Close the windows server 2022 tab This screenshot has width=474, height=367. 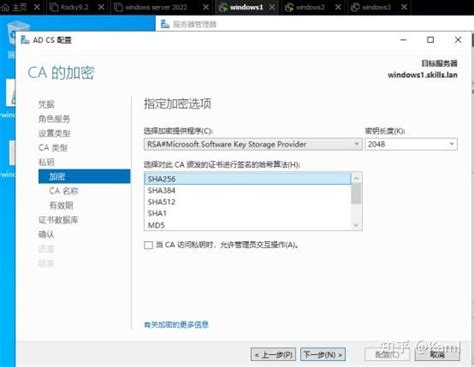[206, 7]
